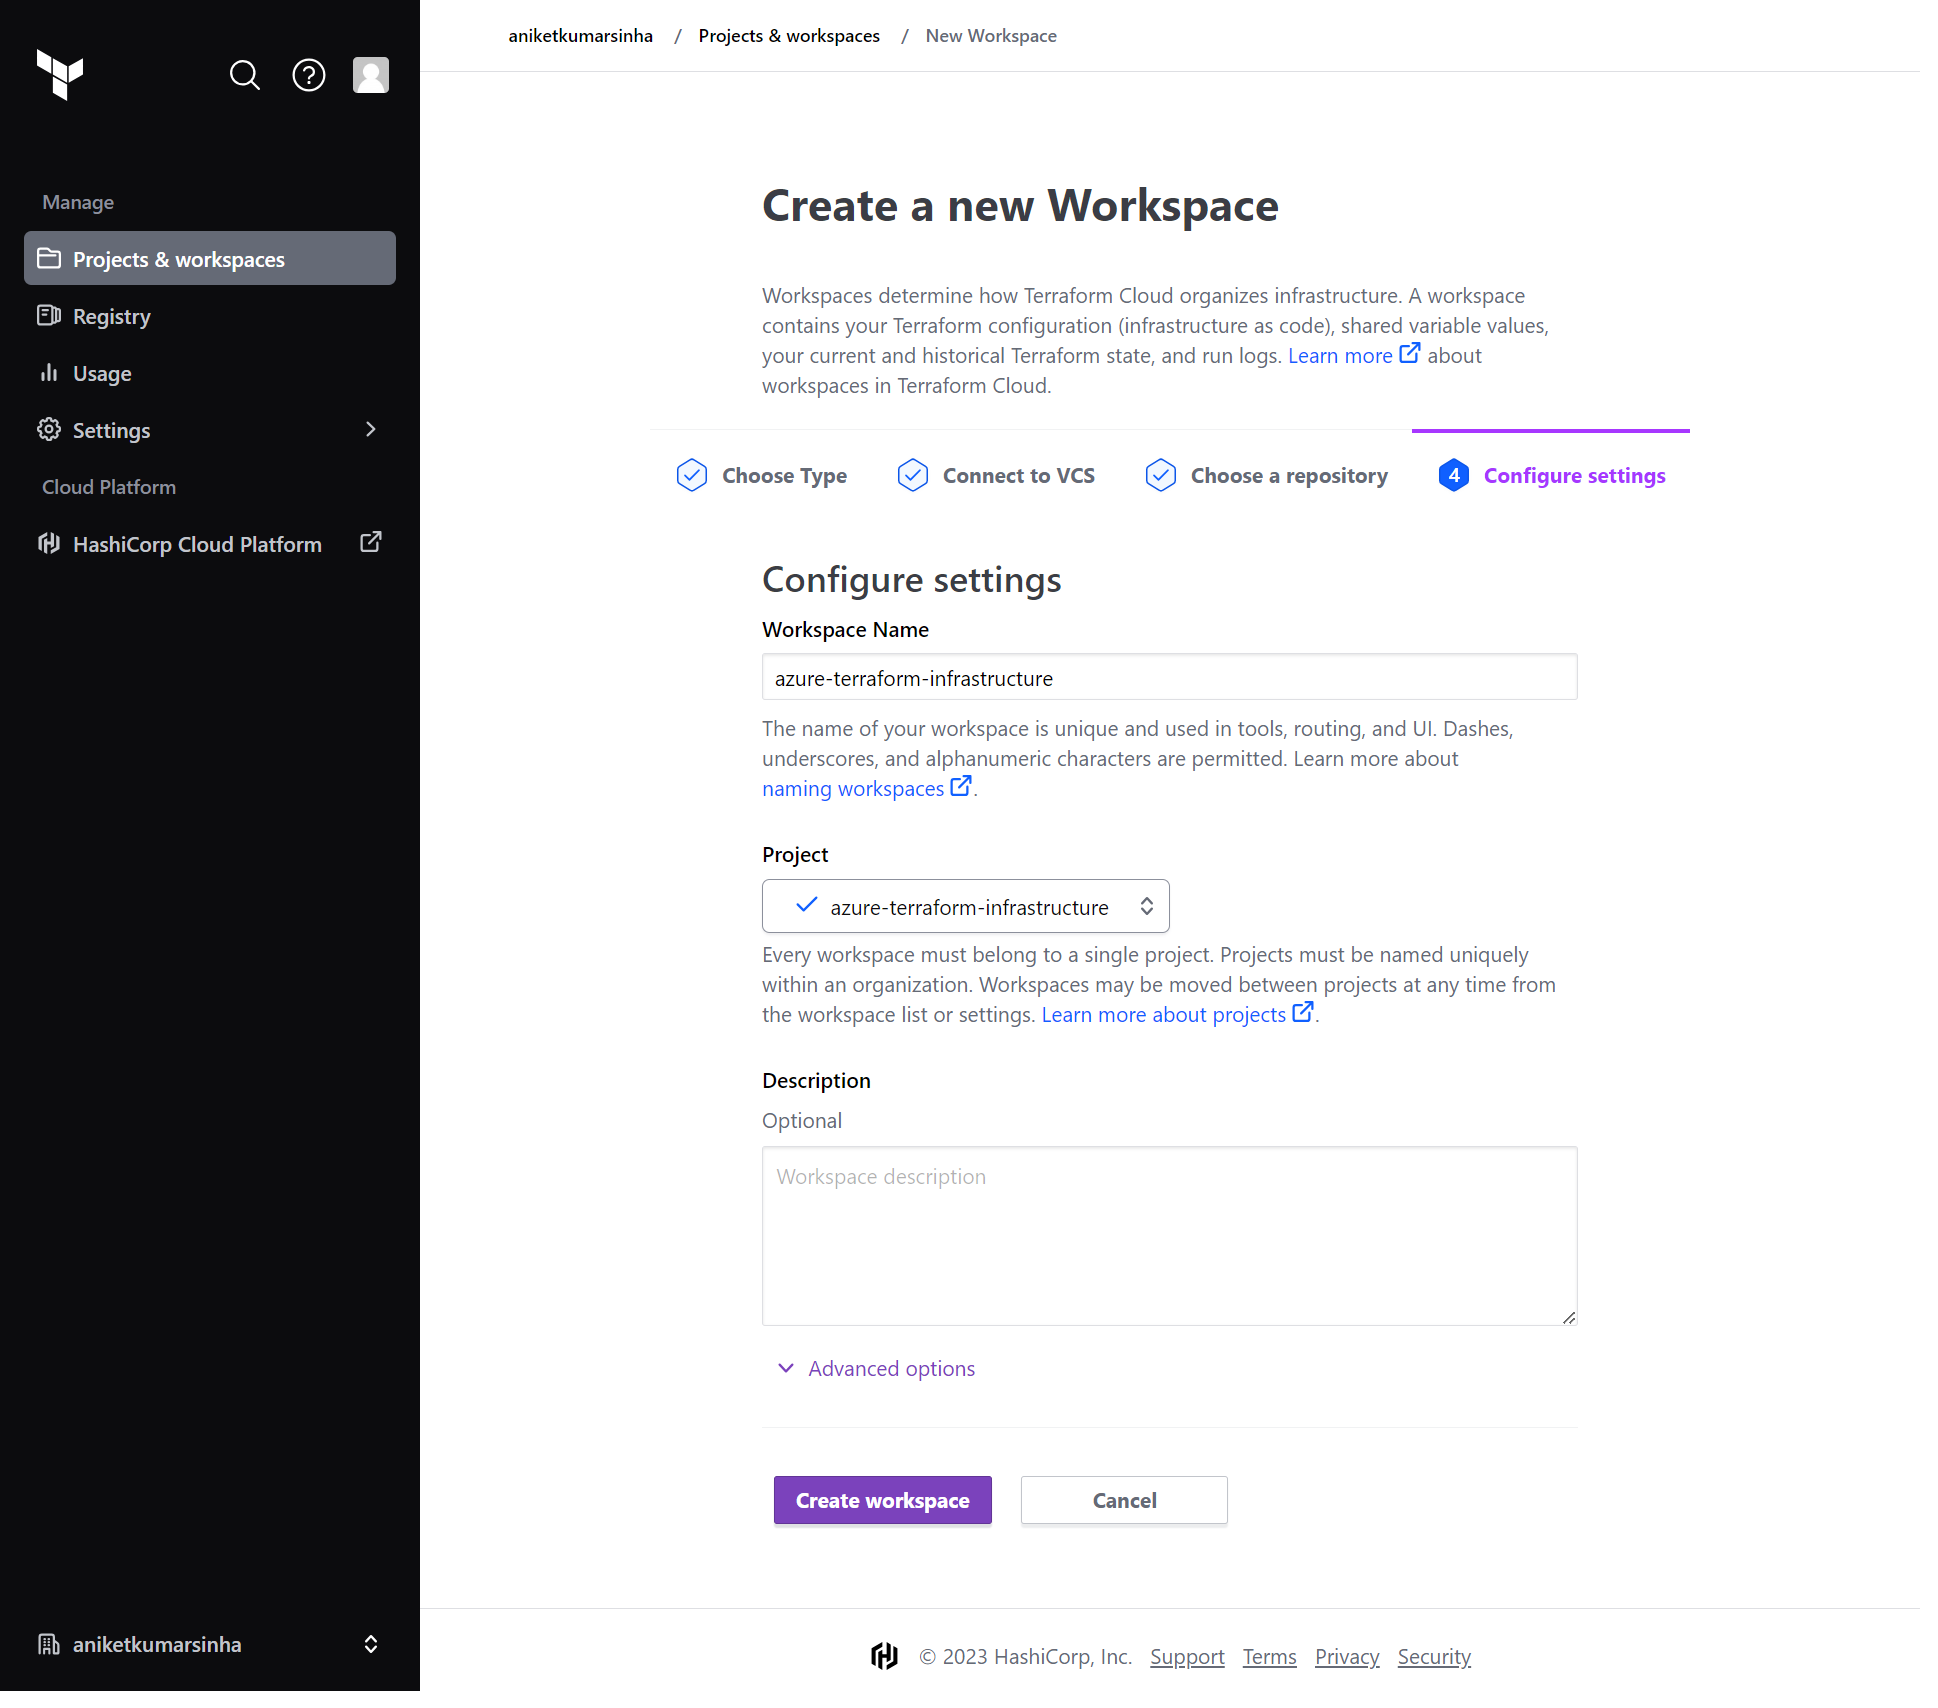Click into the Workspace description textarea
The height and width of the screenshot is (1708, 1938).
pos(1169,1236)
